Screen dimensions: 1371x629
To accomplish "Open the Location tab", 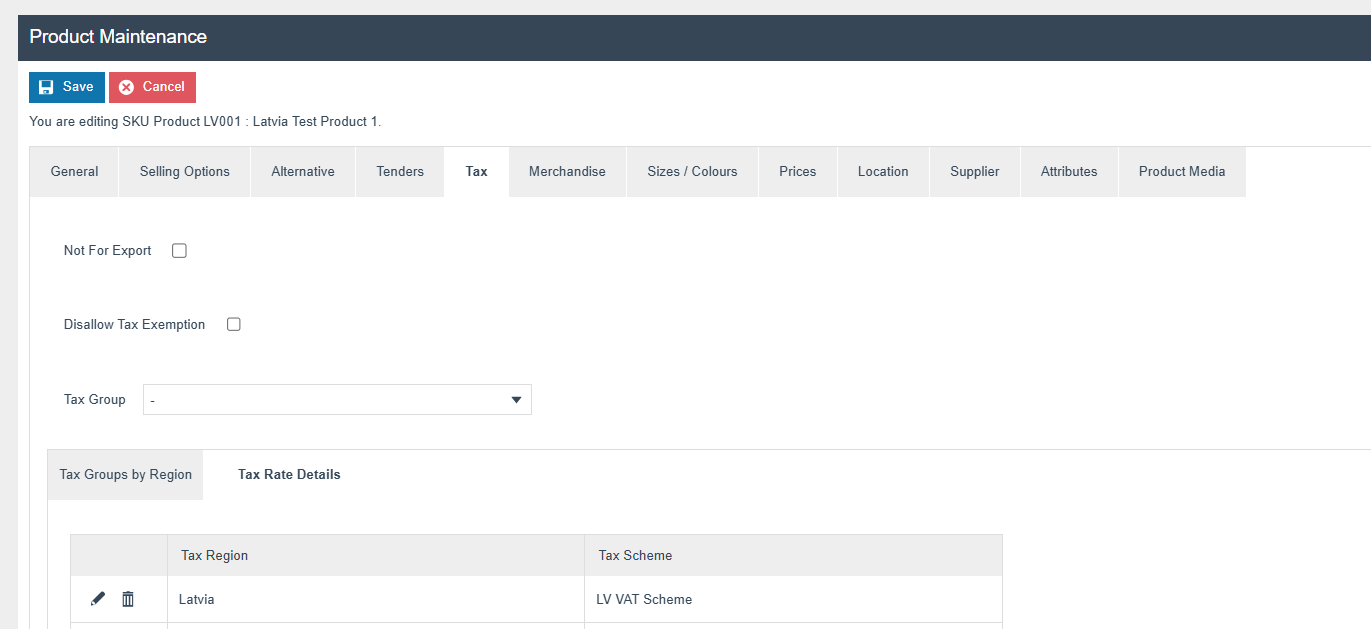I will (x=883, y=172).
